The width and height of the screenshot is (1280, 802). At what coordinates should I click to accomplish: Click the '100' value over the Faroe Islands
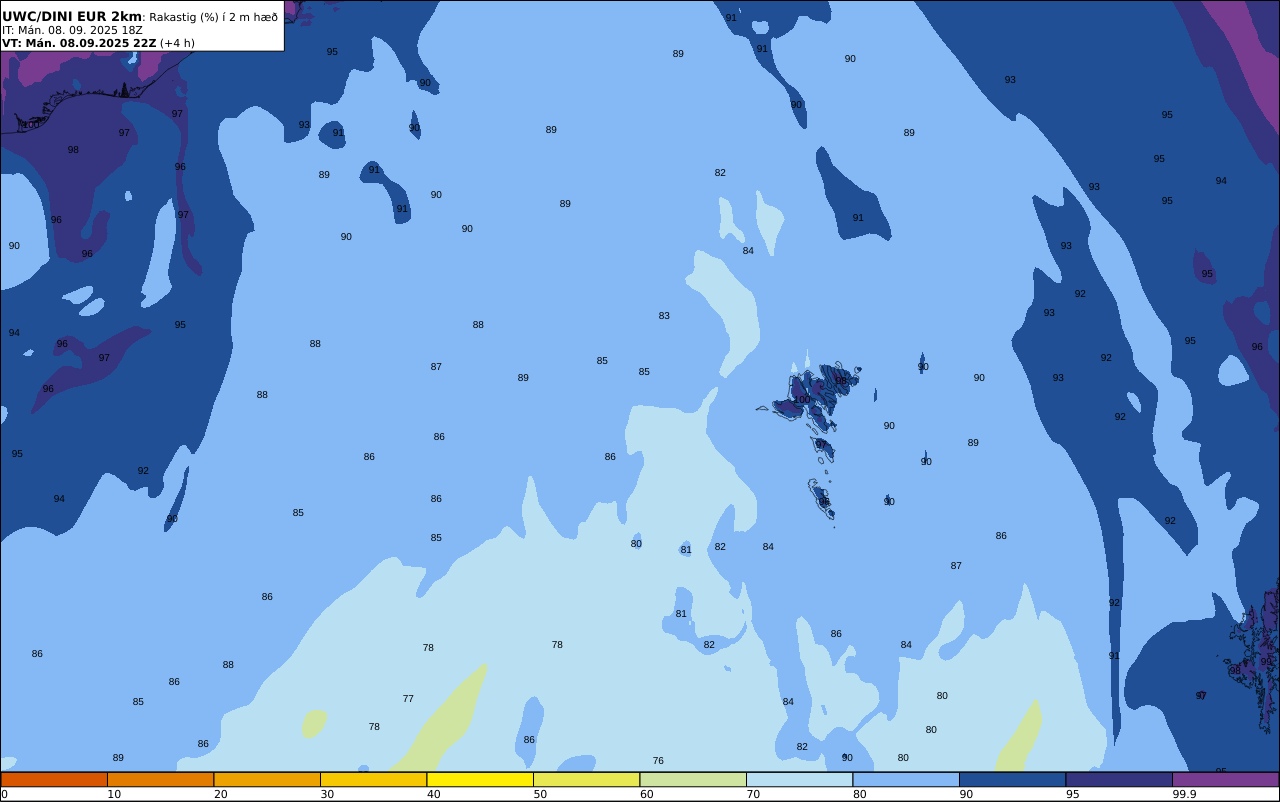(x=802, y=399)
